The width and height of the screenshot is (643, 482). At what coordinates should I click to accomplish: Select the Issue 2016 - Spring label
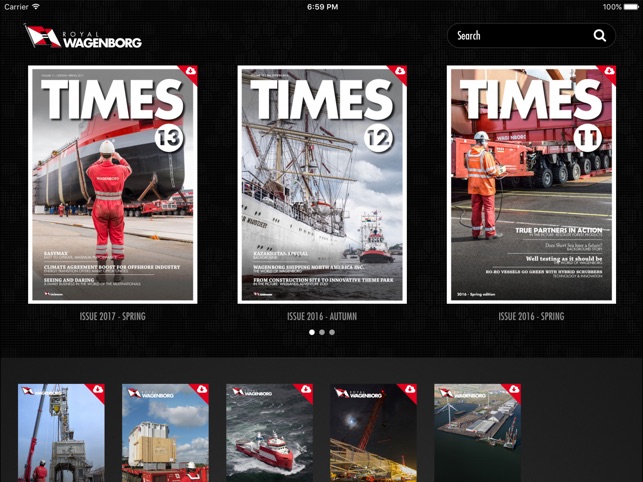click(531, 316)
